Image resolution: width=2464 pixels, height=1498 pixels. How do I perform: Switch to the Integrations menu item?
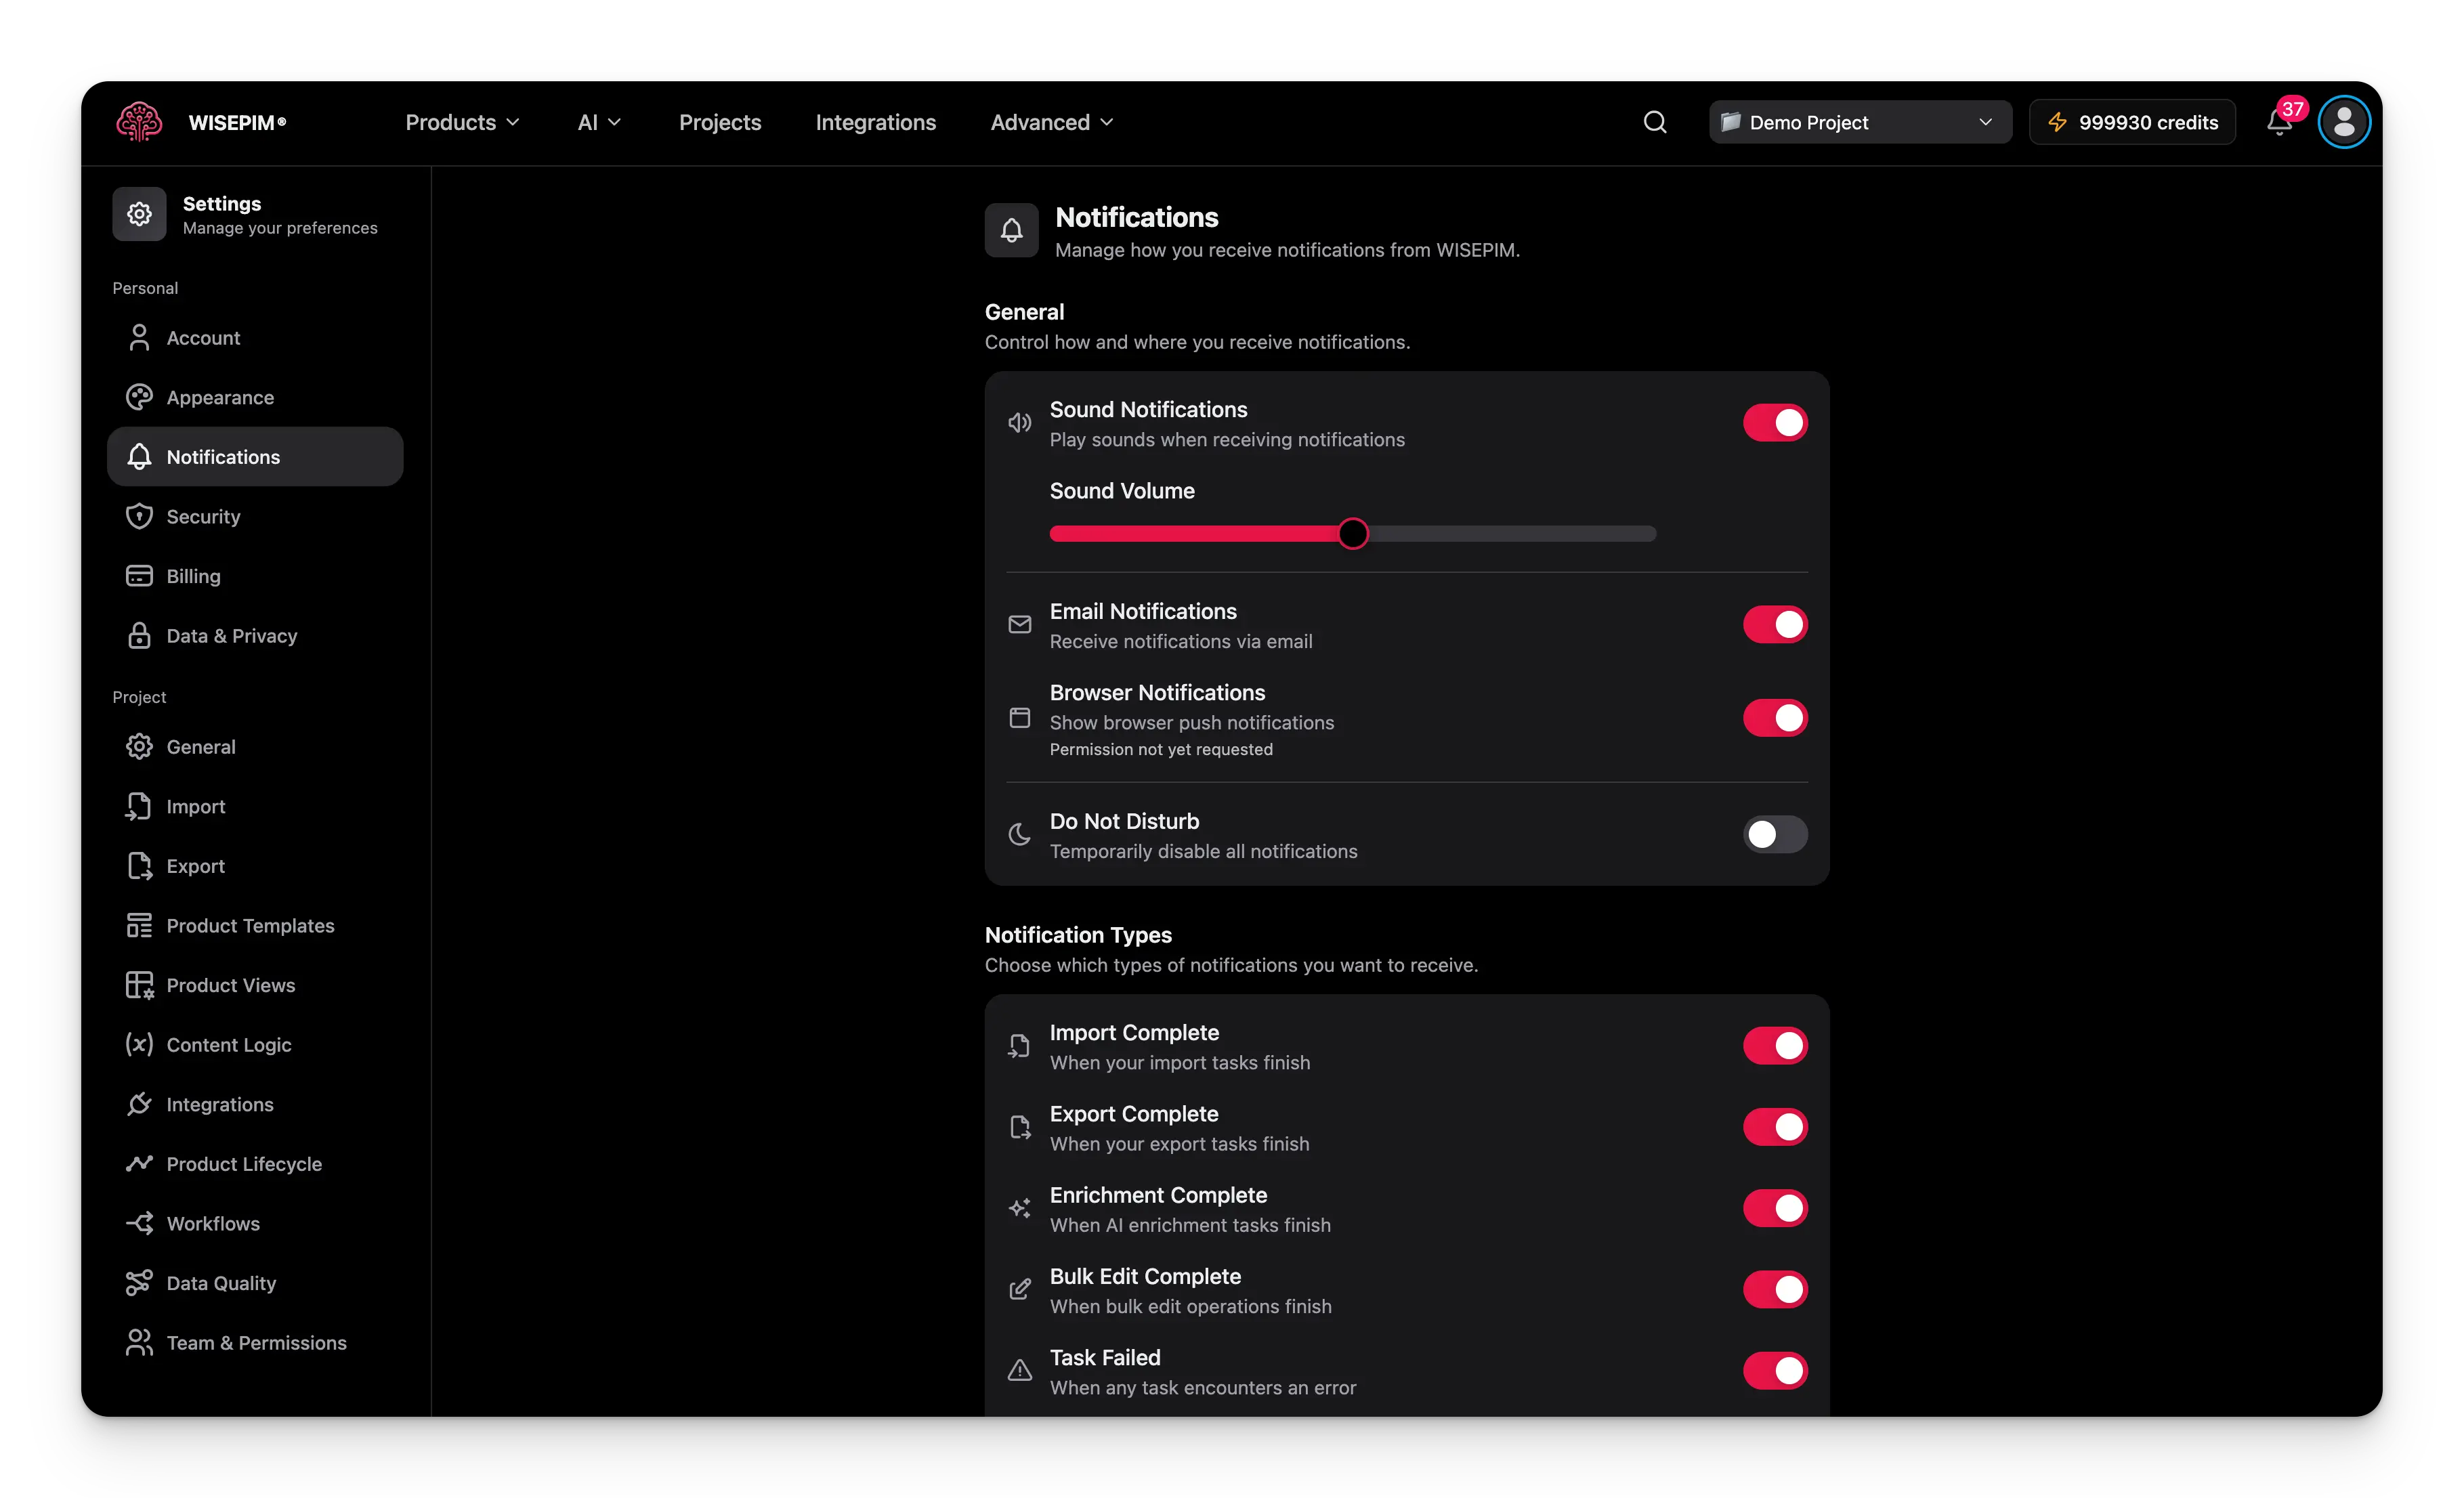(x=875, y=121)
